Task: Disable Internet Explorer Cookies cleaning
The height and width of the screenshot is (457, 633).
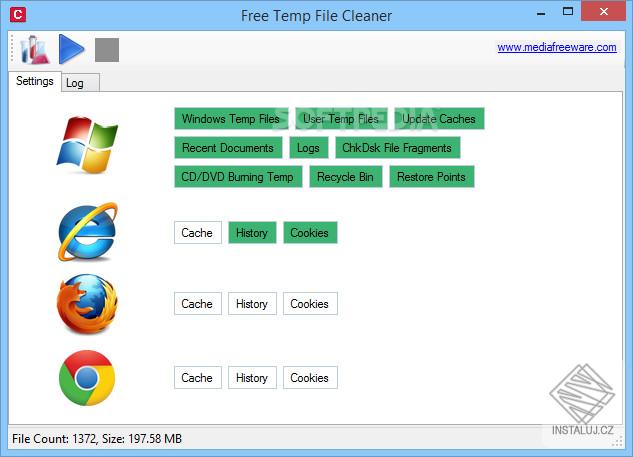Action: pos(310,233)
